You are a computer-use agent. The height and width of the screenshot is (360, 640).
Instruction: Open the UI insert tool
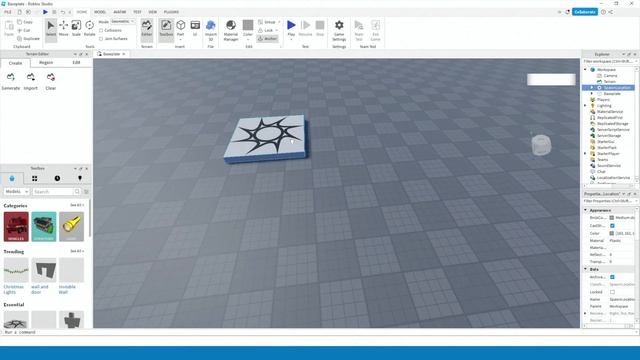(x=195, y=29)
